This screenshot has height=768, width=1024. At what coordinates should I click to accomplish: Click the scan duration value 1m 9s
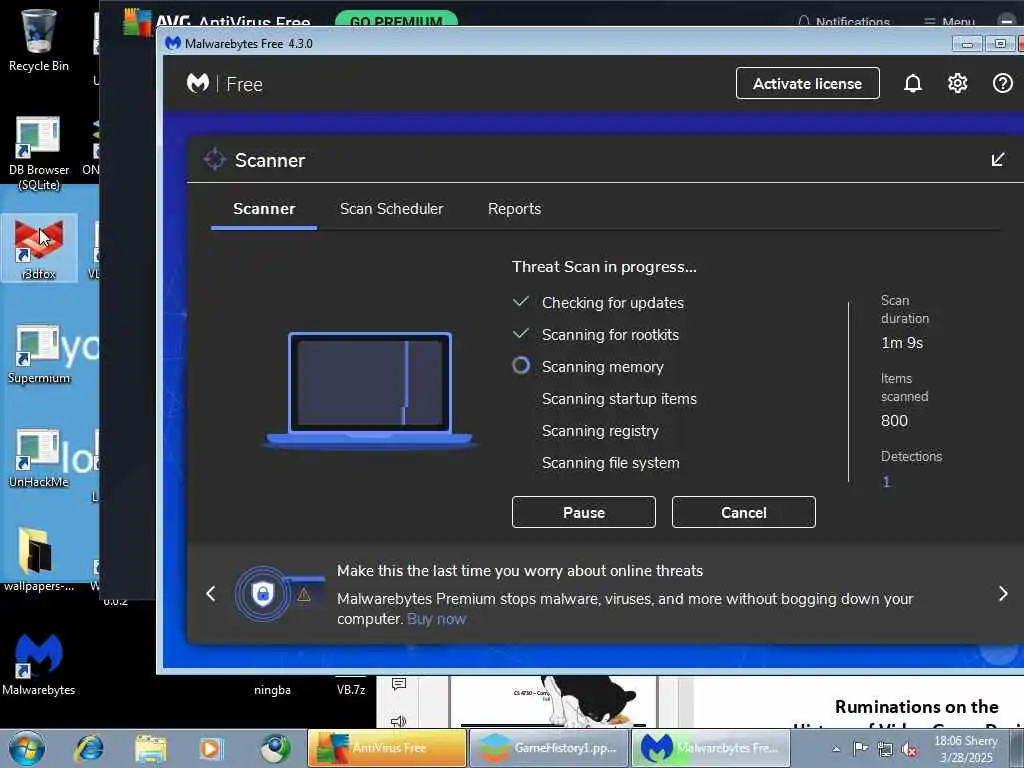pyautogui.click(x=902, y=343)
